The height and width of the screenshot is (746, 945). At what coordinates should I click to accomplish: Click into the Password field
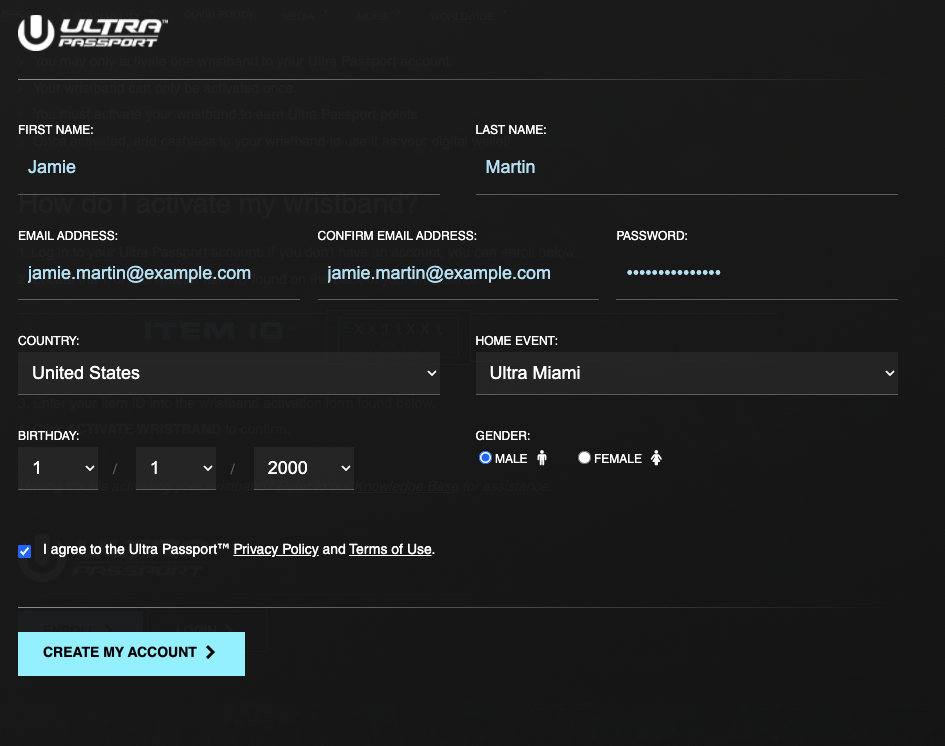pyautogui.click(x=756, y=273)
